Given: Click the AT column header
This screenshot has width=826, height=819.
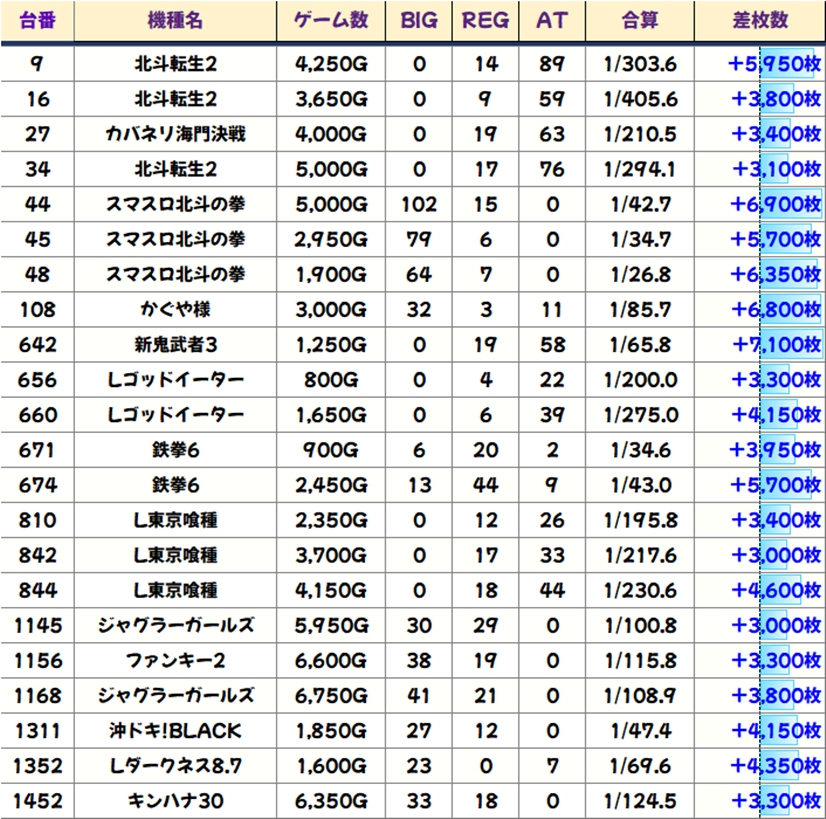Looking at the screenshot, I should click(x=551, y=22).
